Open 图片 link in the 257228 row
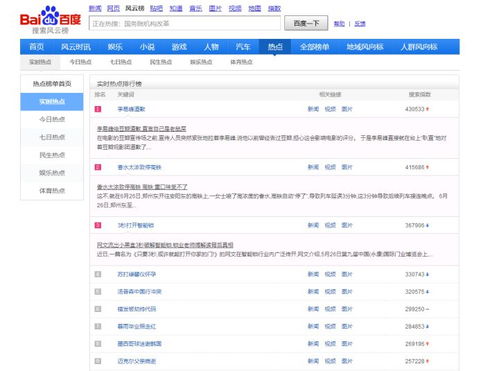The height and width of the screenshot is (371, 499). coord(347,361)
